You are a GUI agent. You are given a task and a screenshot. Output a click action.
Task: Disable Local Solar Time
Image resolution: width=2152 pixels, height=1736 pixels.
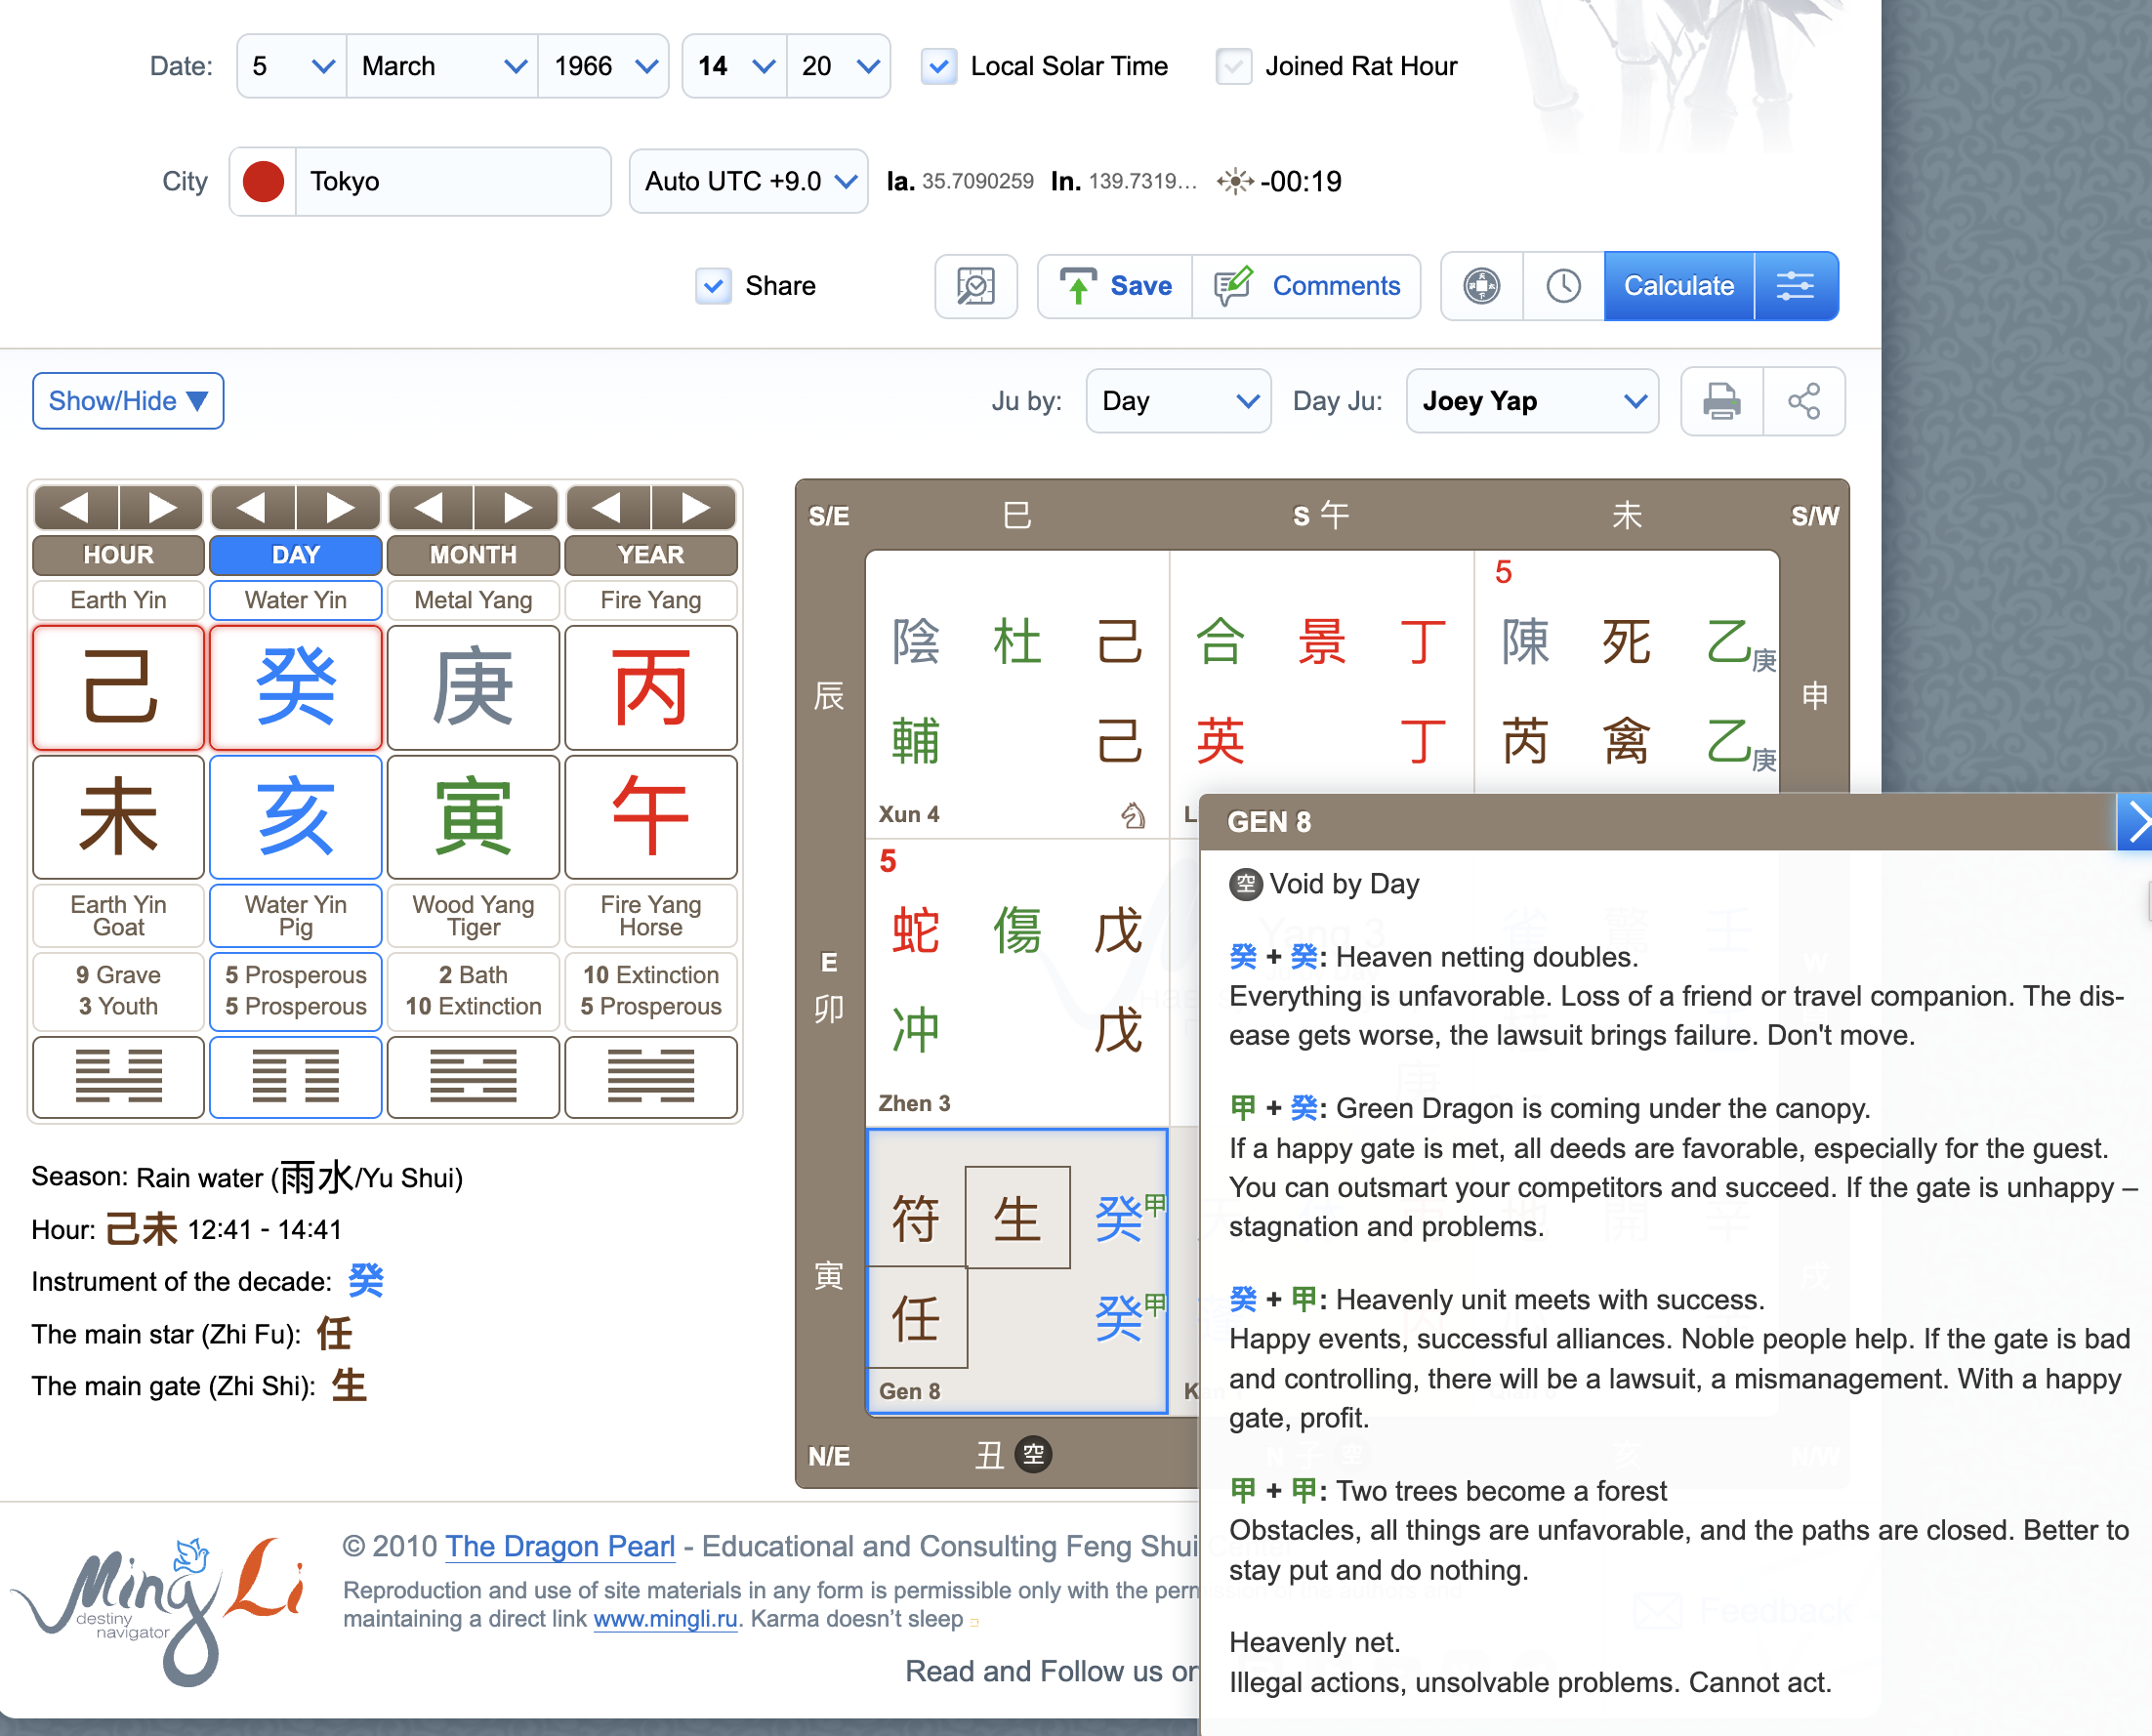coord(938,66)
